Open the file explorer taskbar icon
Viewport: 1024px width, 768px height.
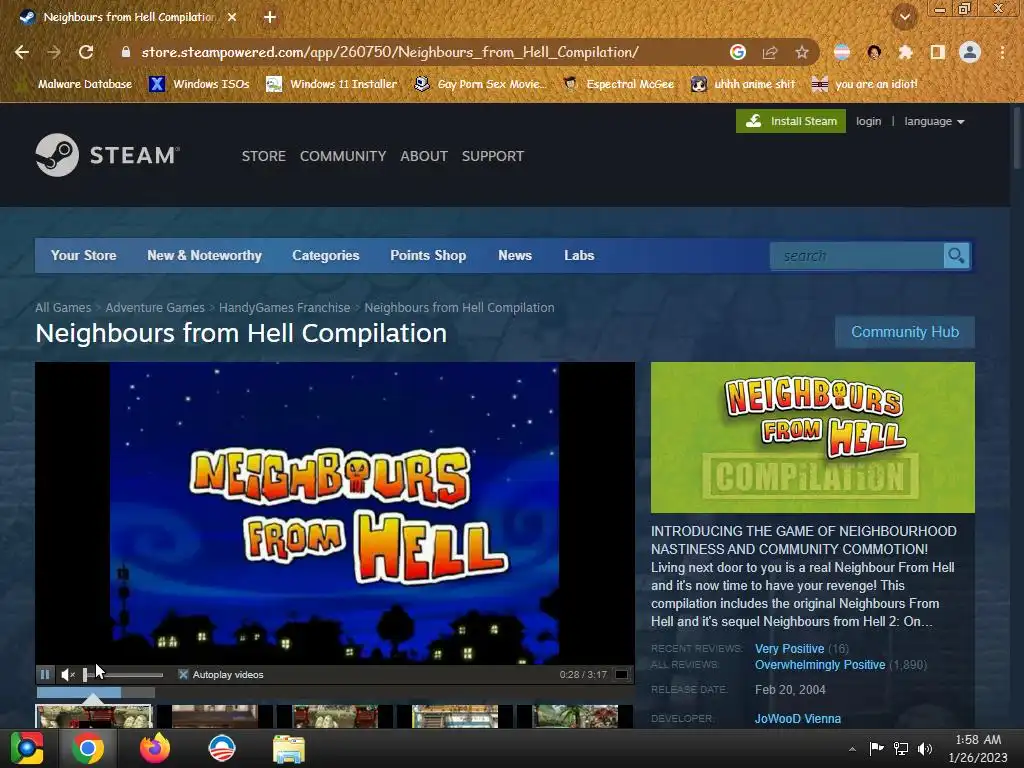pos(289,749)
